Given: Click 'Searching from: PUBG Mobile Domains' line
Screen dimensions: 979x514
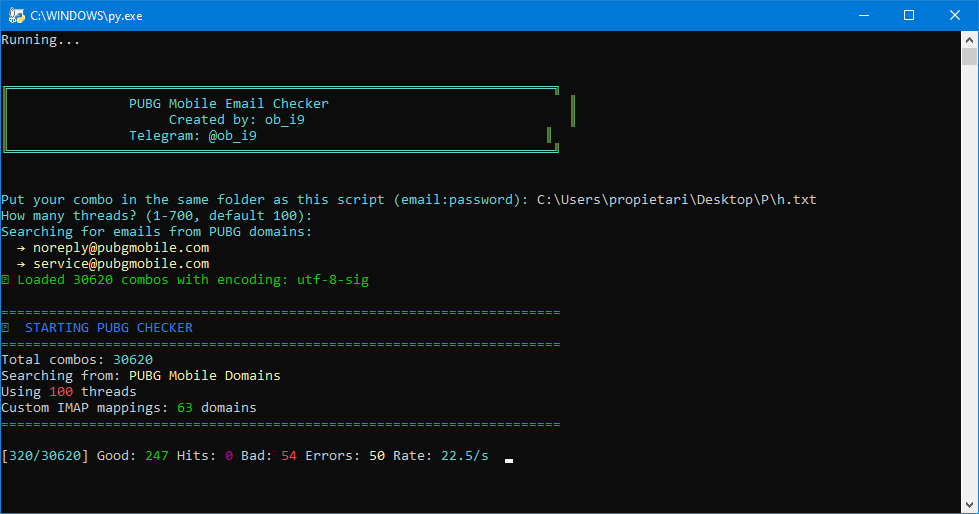Looking at the screenshot, I should pyautogui.click(x=141, y=376).
